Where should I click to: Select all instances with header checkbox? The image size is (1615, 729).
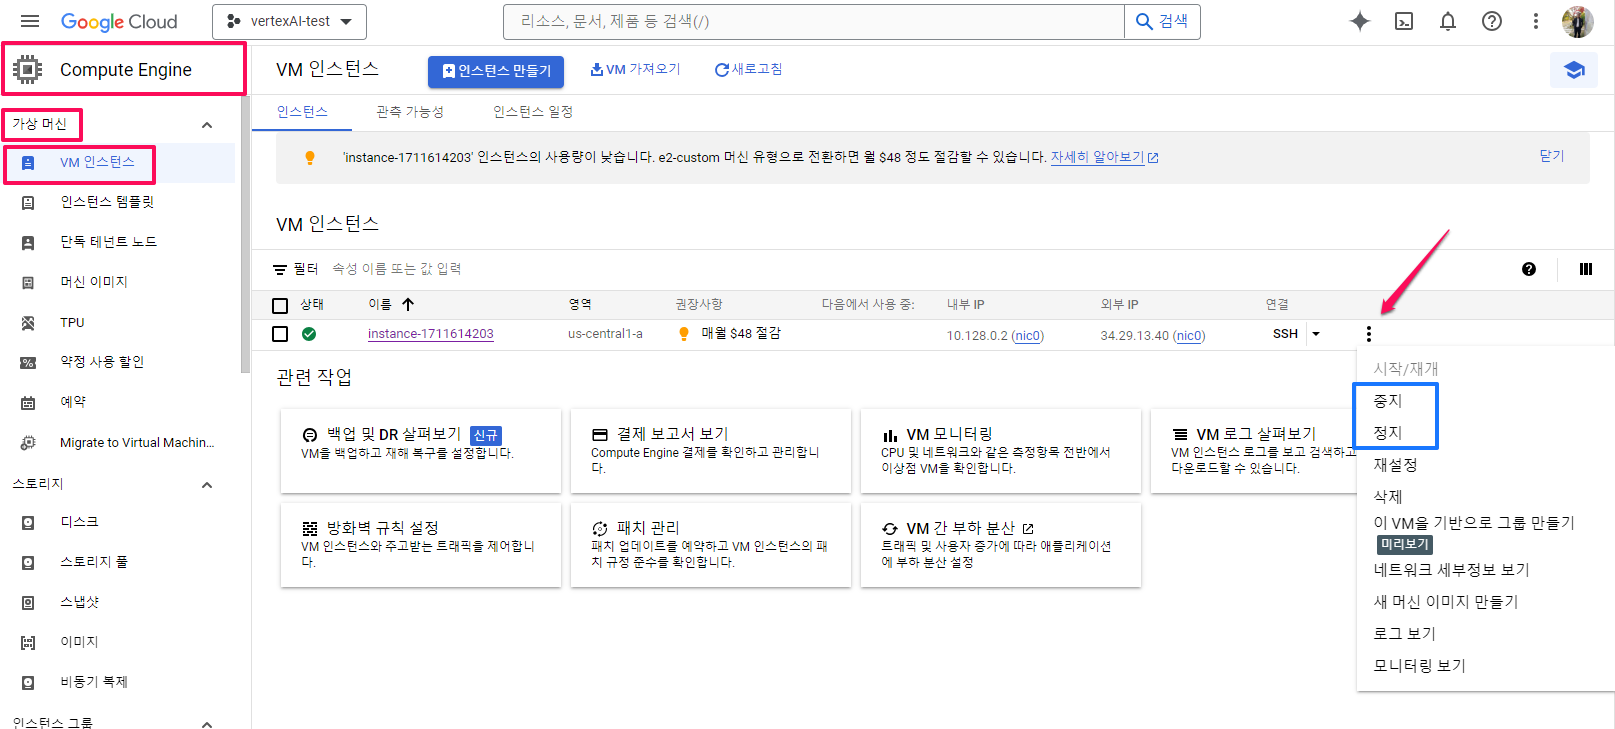pyautogui.click(x=280, y=305)
